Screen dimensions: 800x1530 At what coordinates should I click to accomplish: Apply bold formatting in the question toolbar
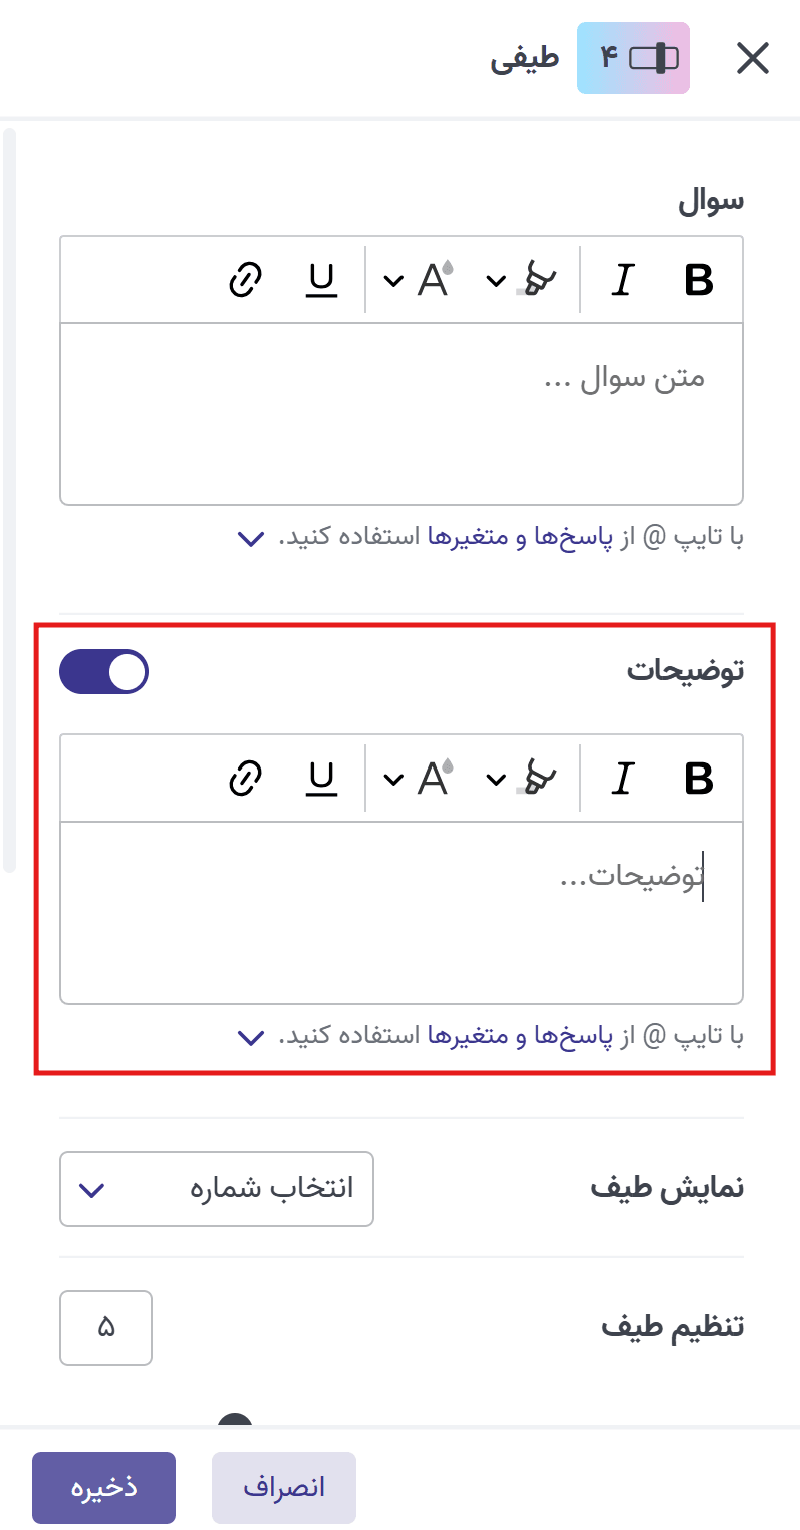point(699,280)
